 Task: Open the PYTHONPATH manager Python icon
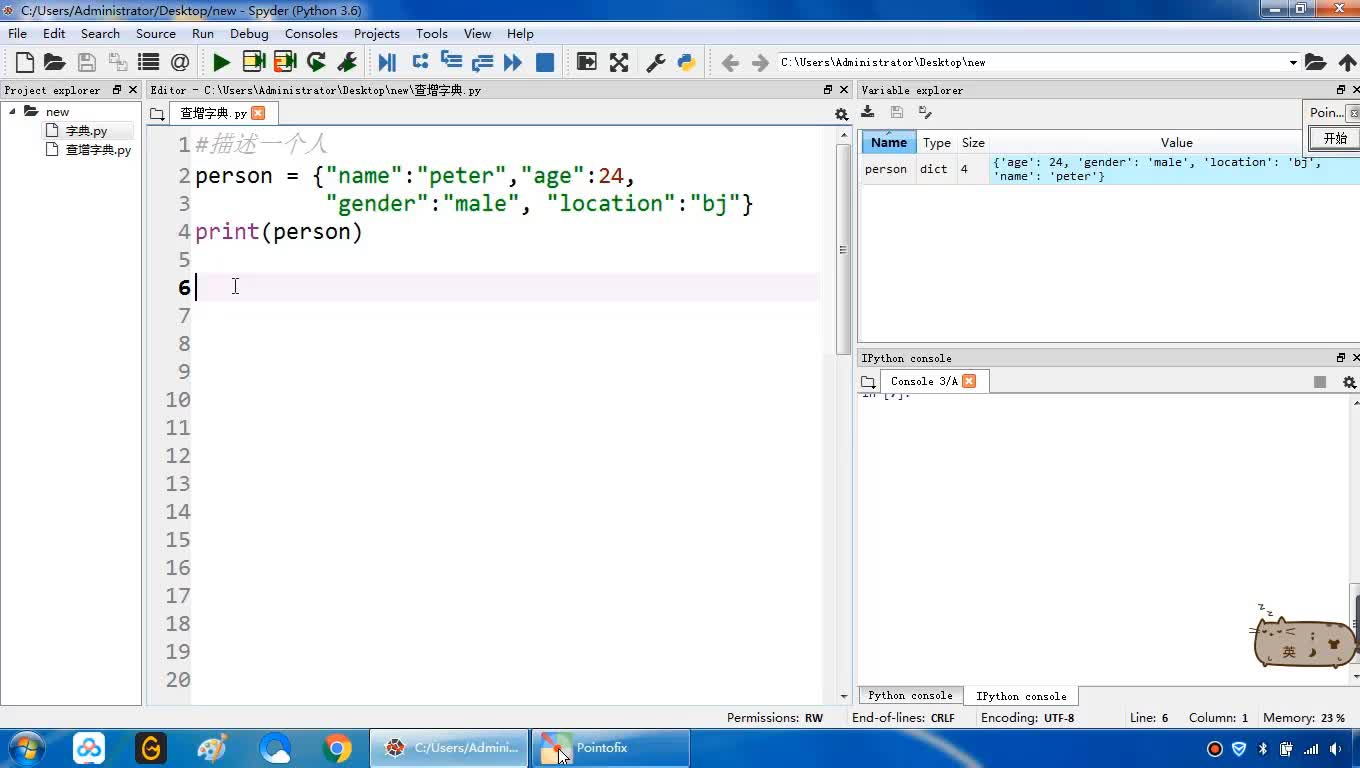click(x=686, y=62)
